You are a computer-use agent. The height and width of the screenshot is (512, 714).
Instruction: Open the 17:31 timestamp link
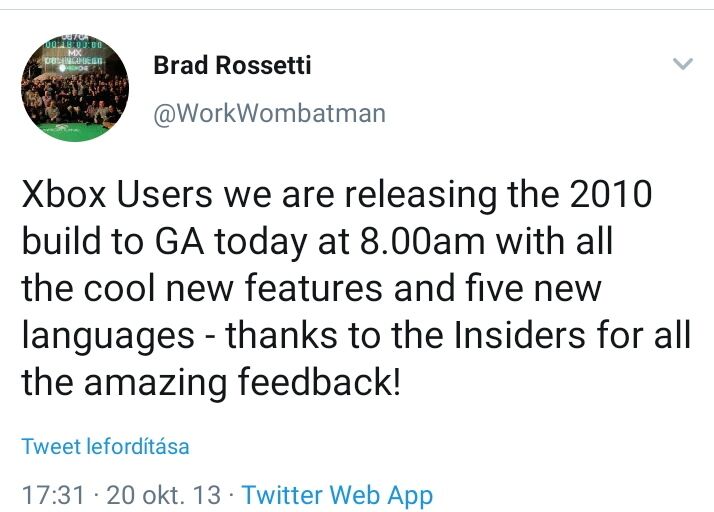point(52,494)
